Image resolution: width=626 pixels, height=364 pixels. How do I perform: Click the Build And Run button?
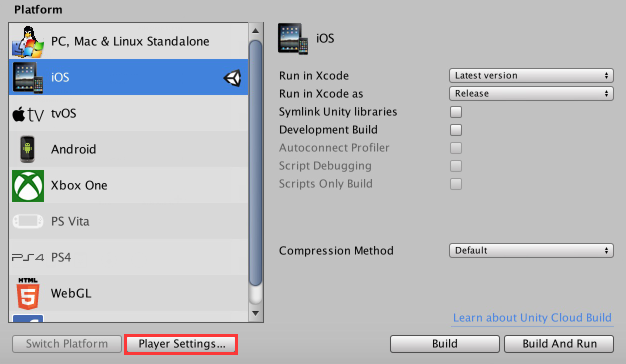[559, 344]
